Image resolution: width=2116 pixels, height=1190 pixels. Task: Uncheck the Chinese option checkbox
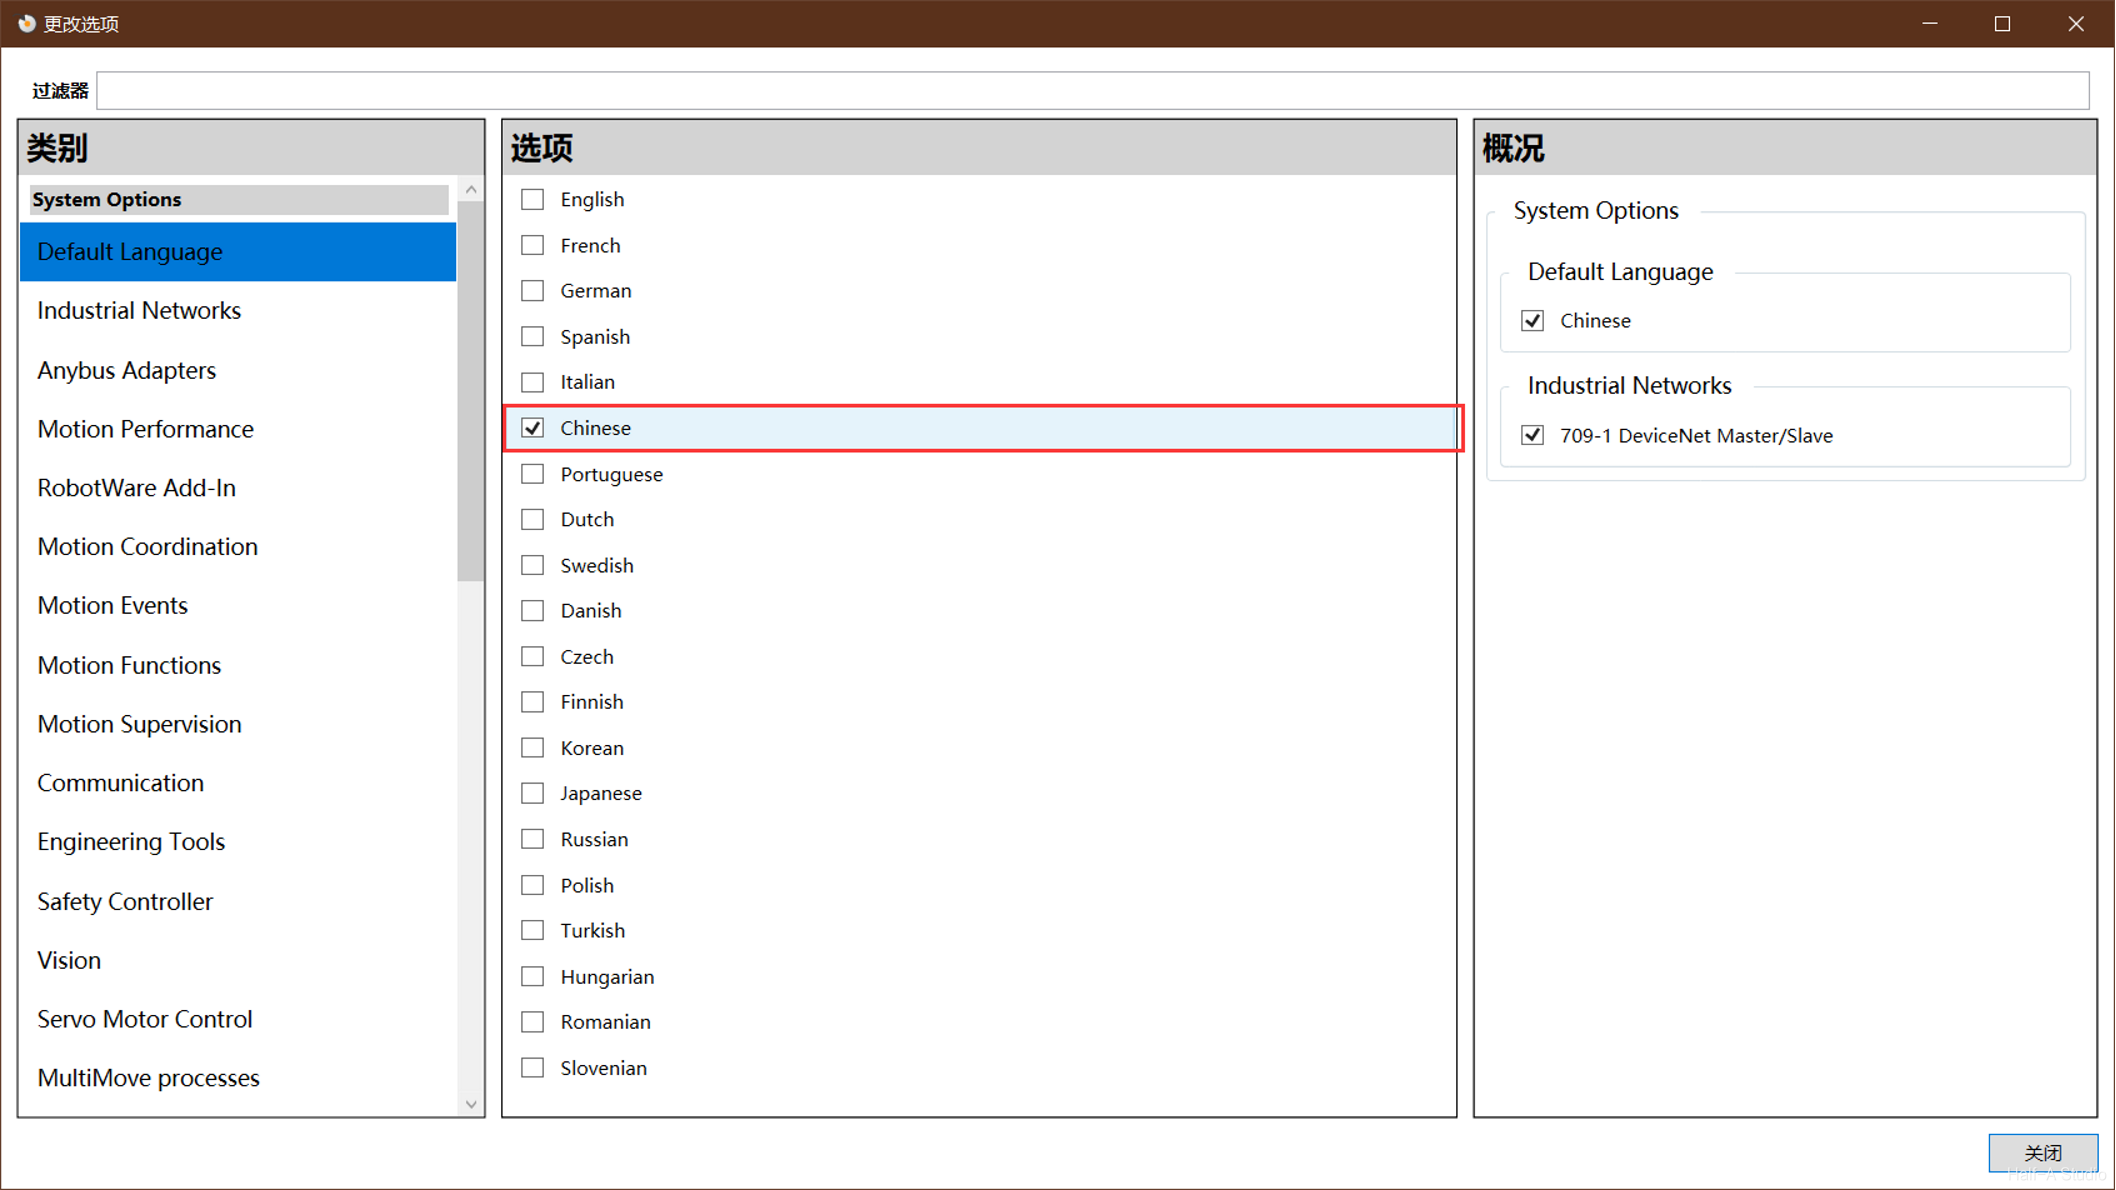coord(533,428)
